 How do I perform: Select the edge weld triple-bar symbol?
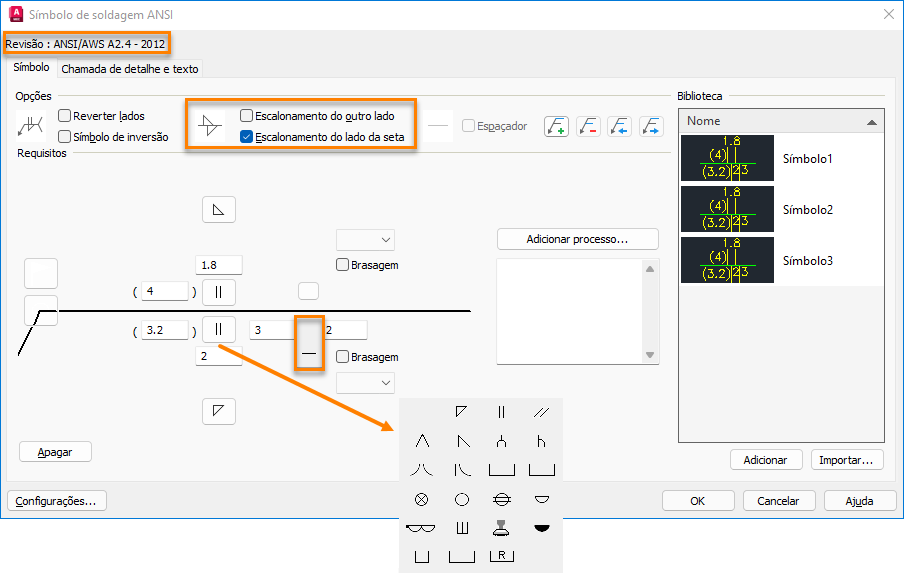tap(462, 527)
